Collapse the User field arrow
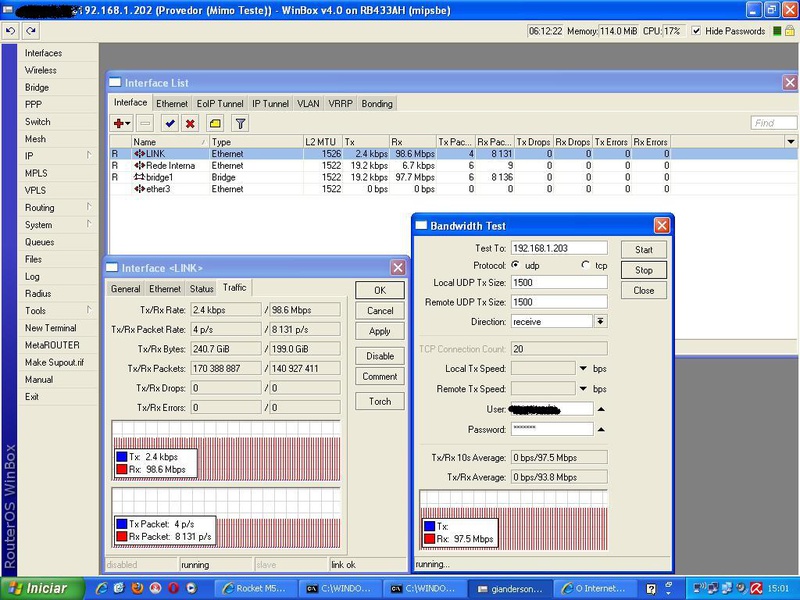This screenshot has width=800, height=600. coord(601,409)
